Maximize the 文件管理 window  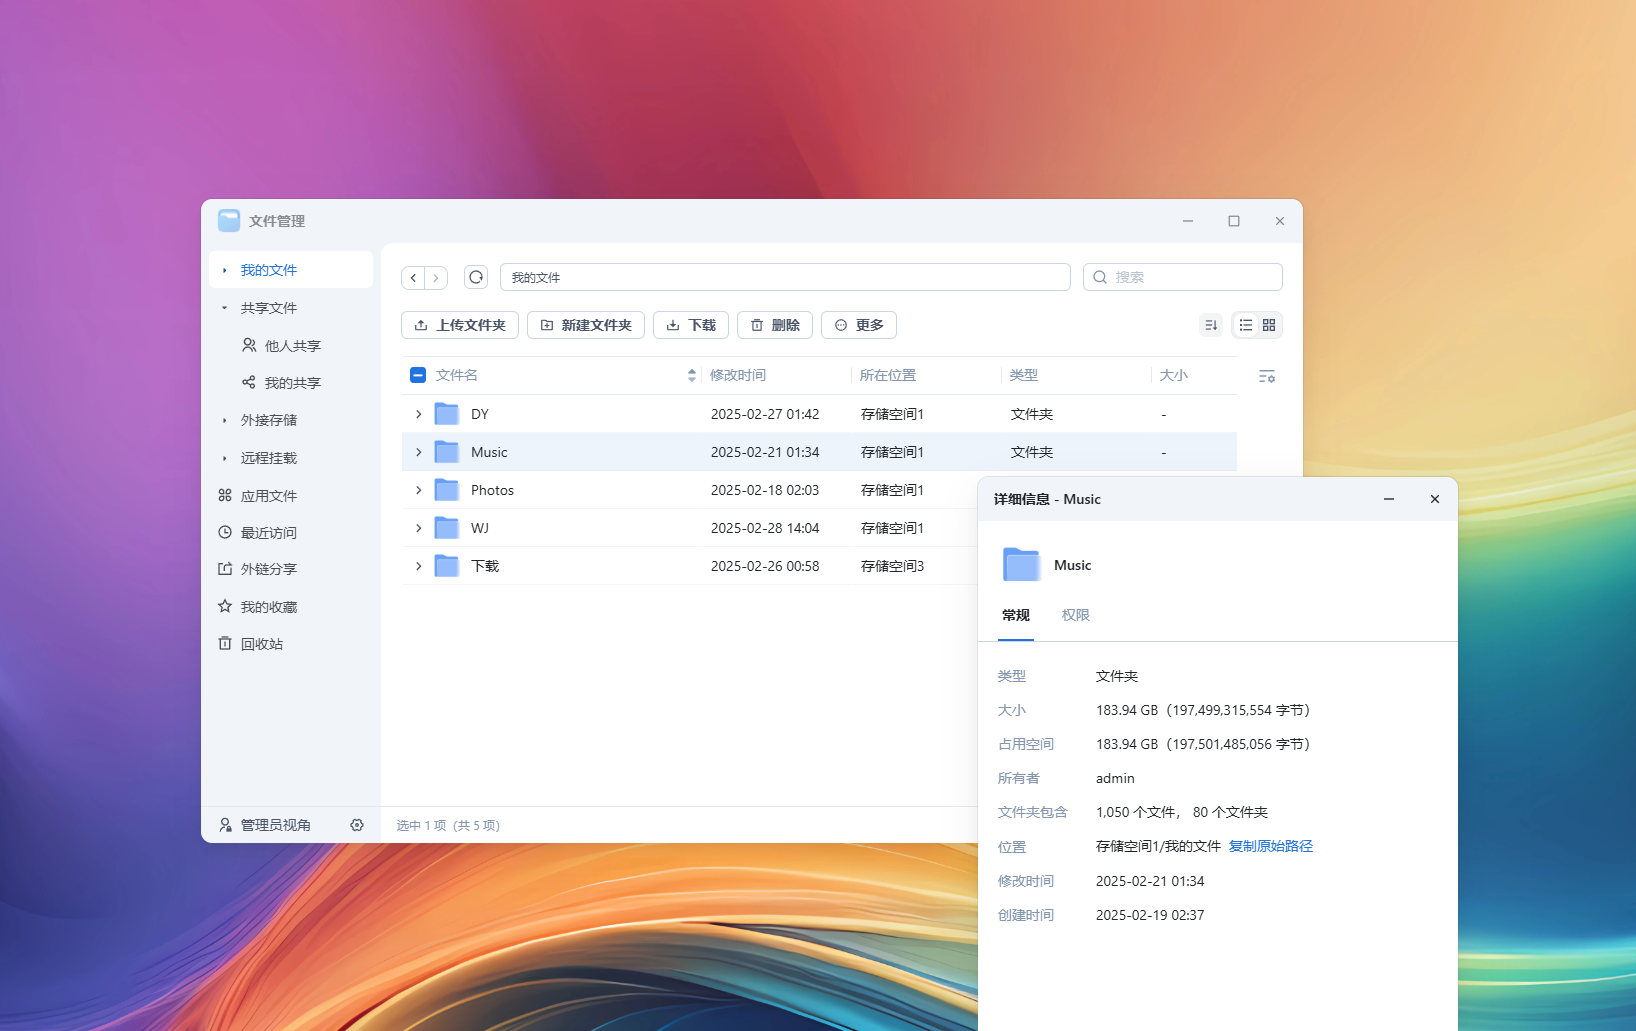[1234, 221]
